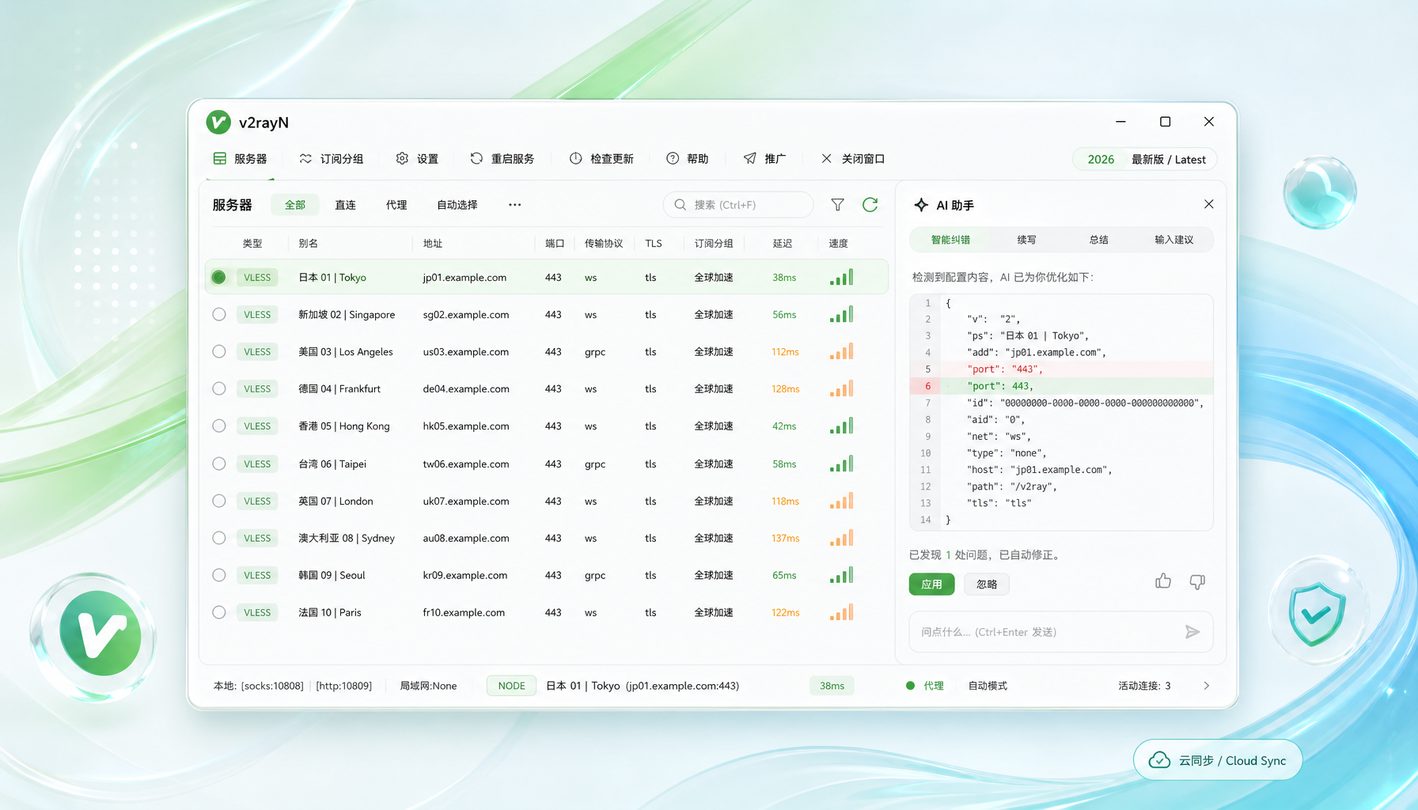Click the 应用 apply button
This screenshot has height=810, width=1418.
pyautogui.click(x=932, y=584)
